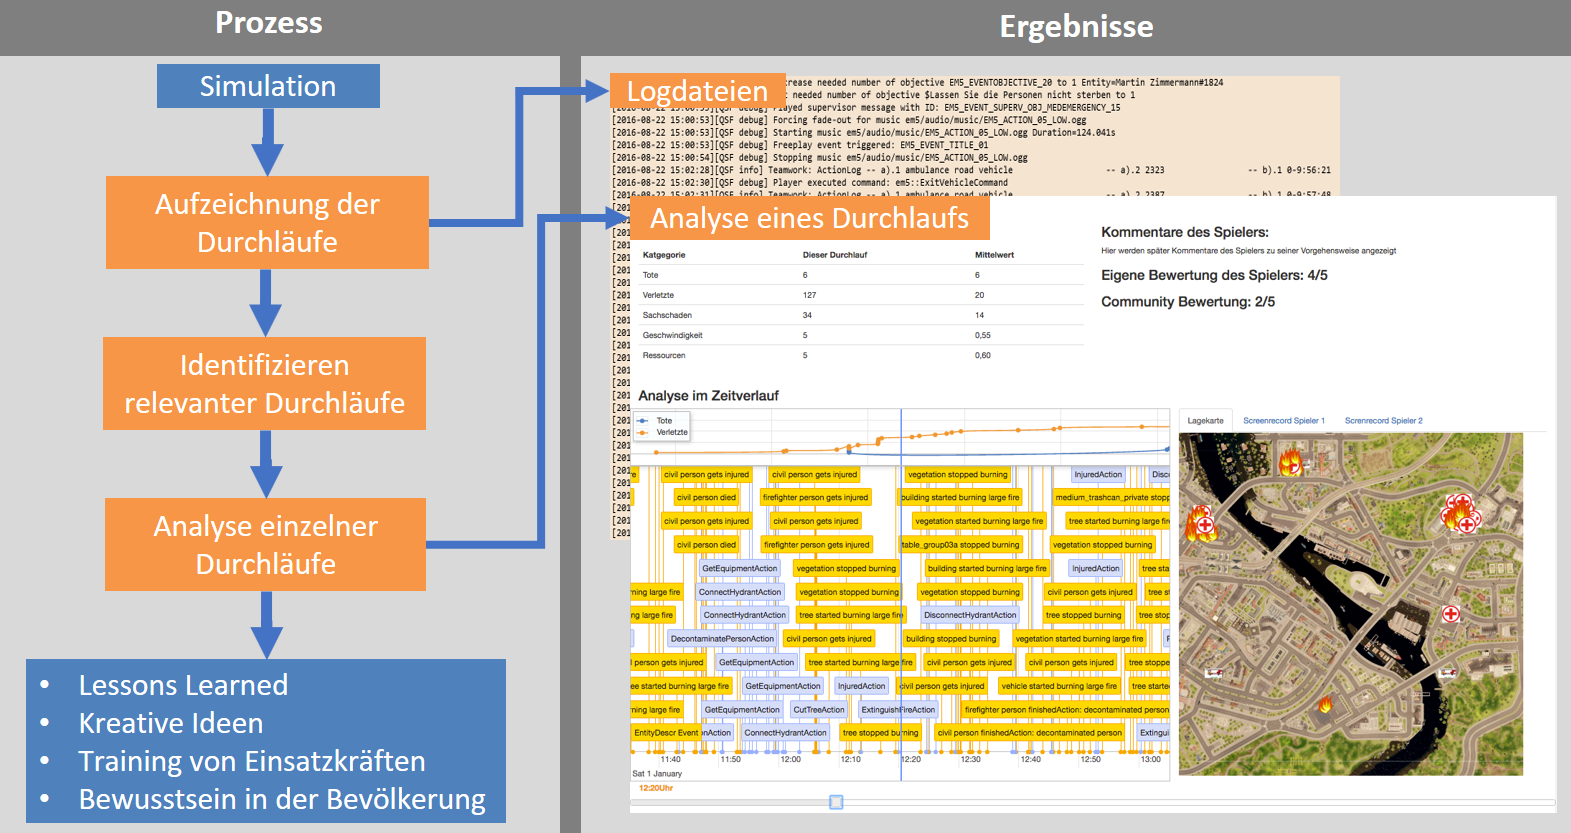Click the Analyse einzelner Durchläufe box
Screen dimensions: 1571x833
pos(265,544)
